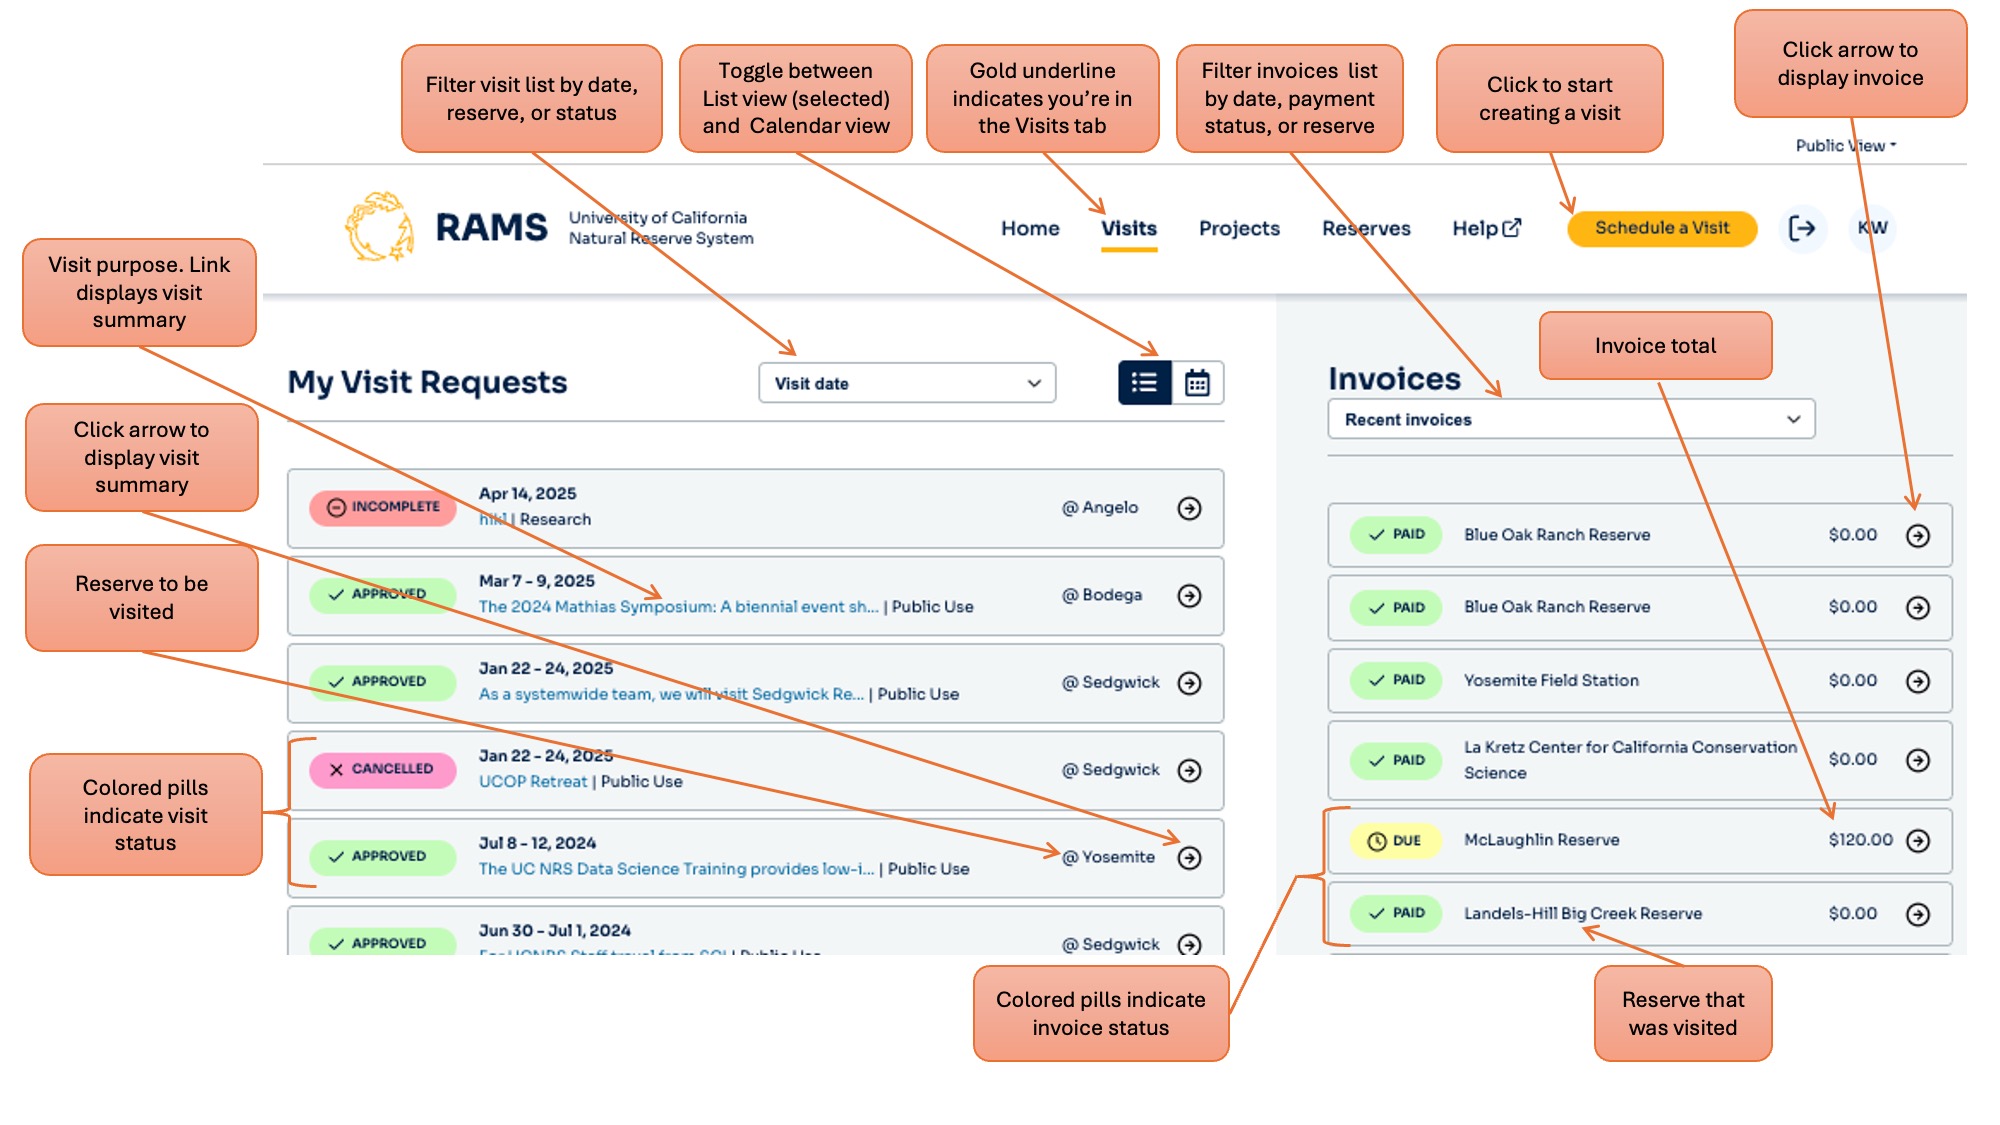Select the Visits tab

[1129, 228]
